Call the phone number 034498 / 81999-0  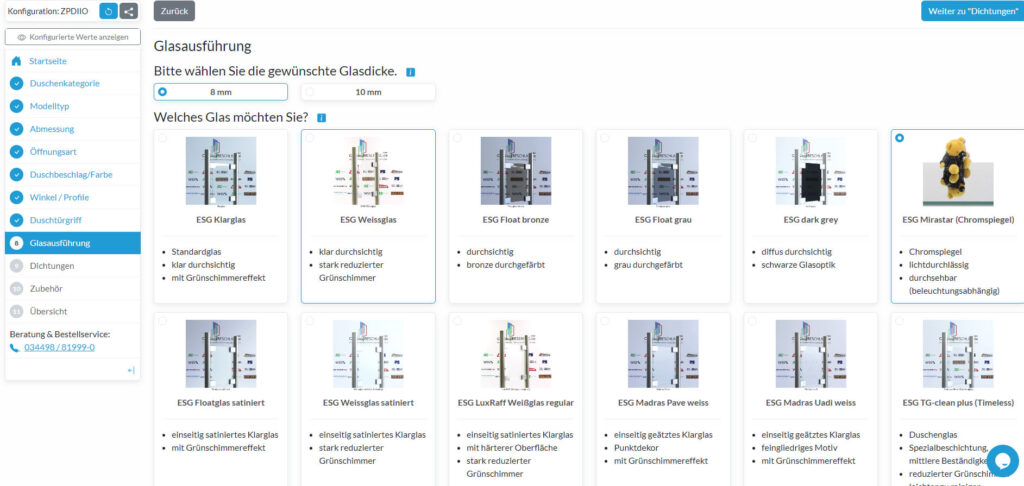59,348
